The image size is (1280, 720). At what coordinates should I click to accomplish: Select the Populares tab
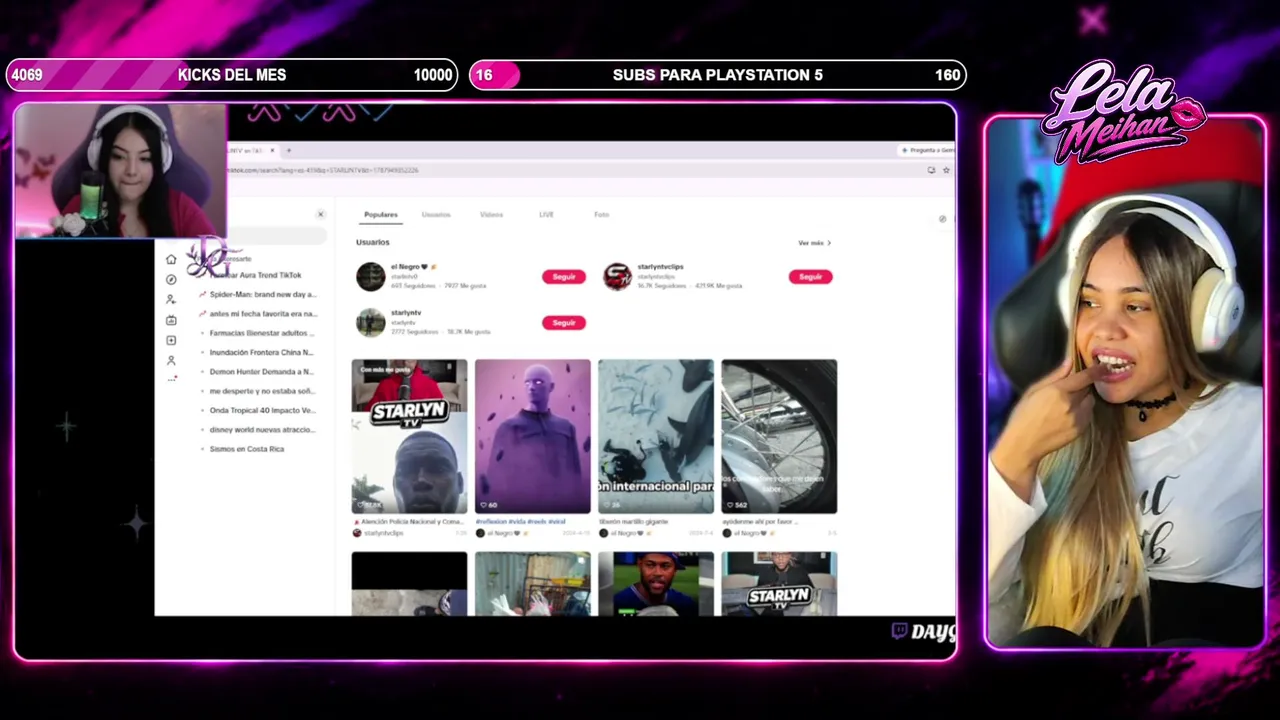coord(381,215)
